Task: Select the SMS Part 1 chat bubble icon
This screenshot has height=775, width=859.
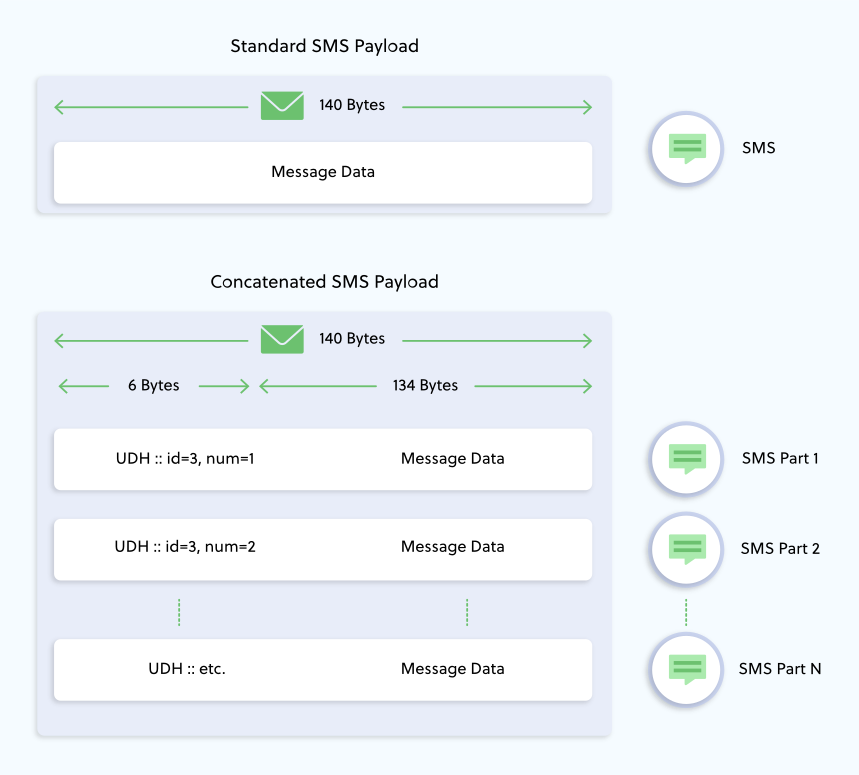Action: click(x=685, y=459)
